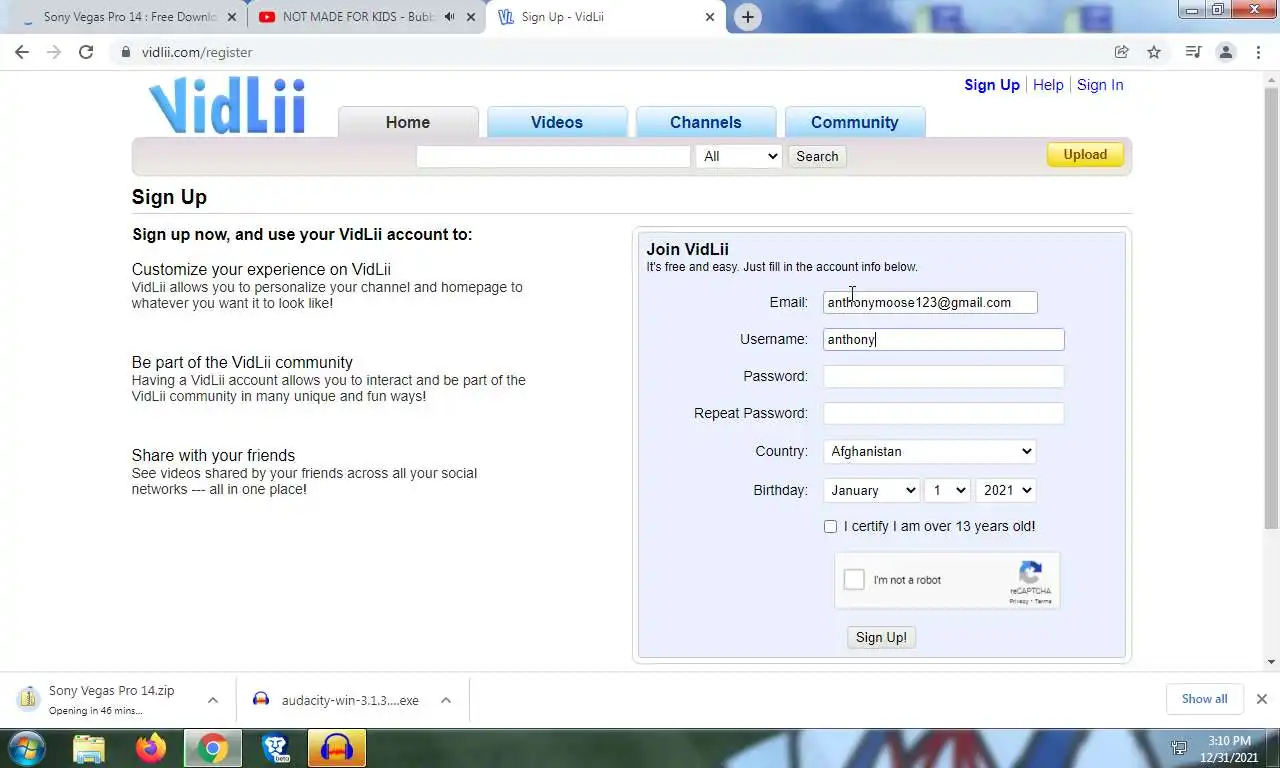Expand options for audacity download
The height and width of the screenshot is (768, 1280).
pyautogui.click(x=446, y=700)
